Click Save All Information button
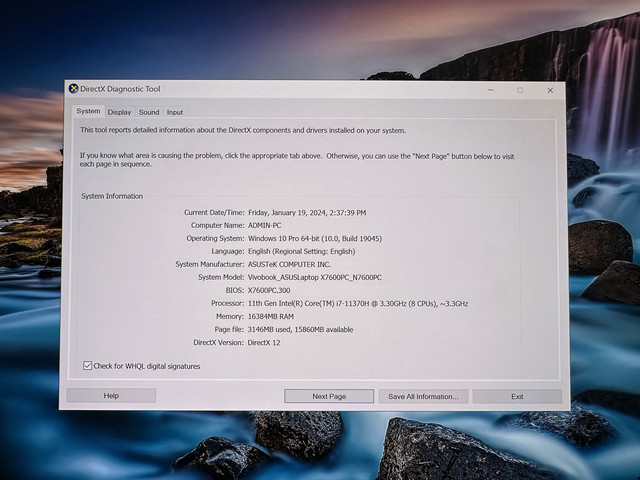Screen dimensions: 640x480 pos(423,396)
